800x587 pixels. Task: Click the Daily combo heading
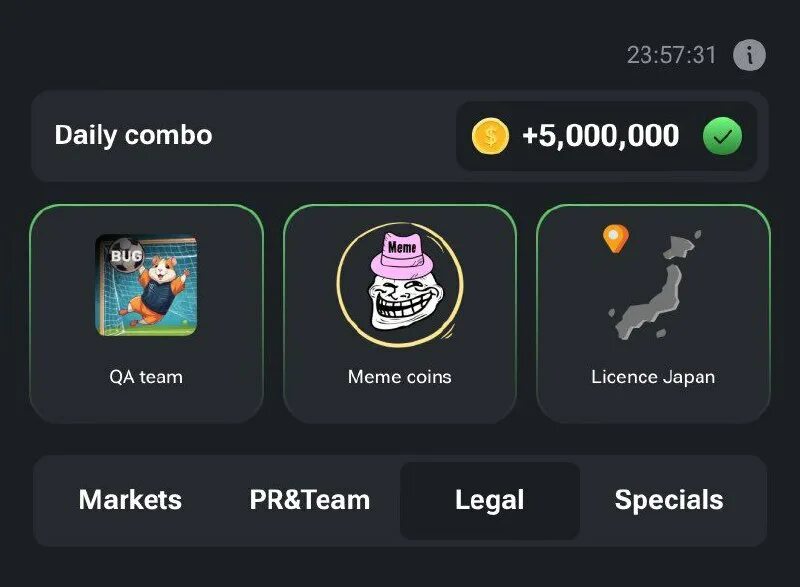point(133,136)
